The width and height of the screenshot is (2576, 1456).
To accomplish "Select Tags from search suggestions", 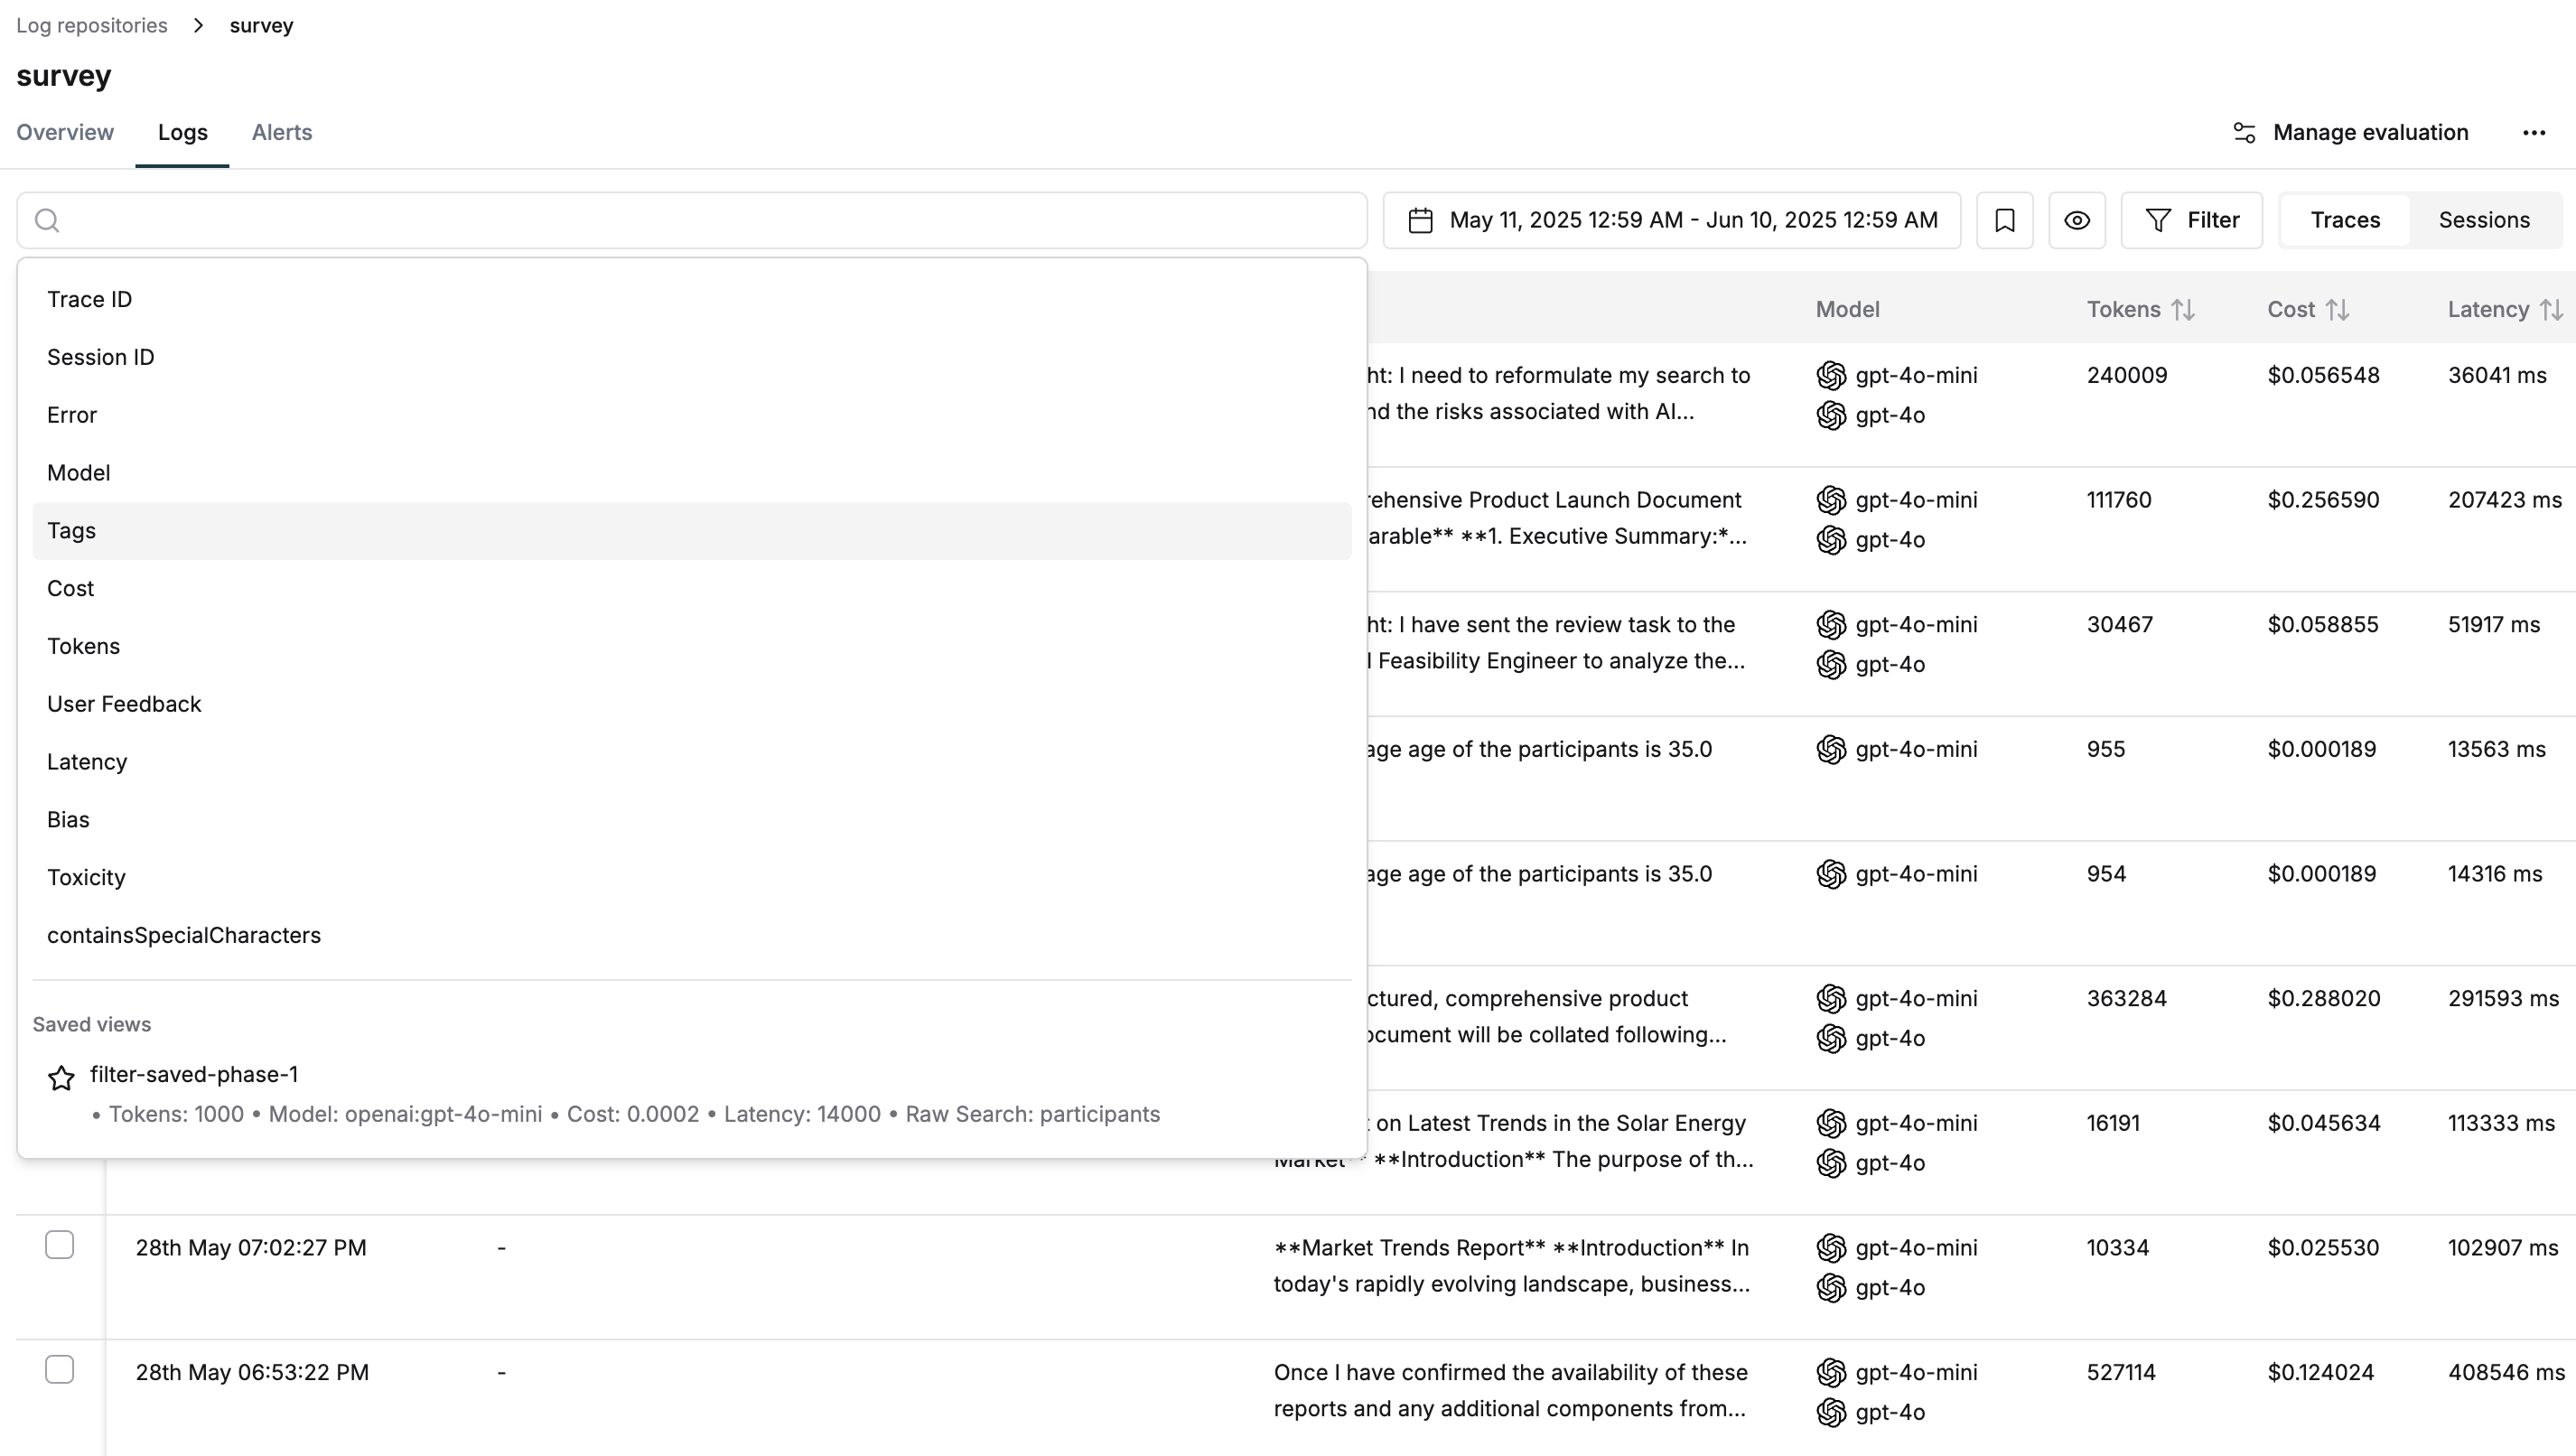I will 72,531.
